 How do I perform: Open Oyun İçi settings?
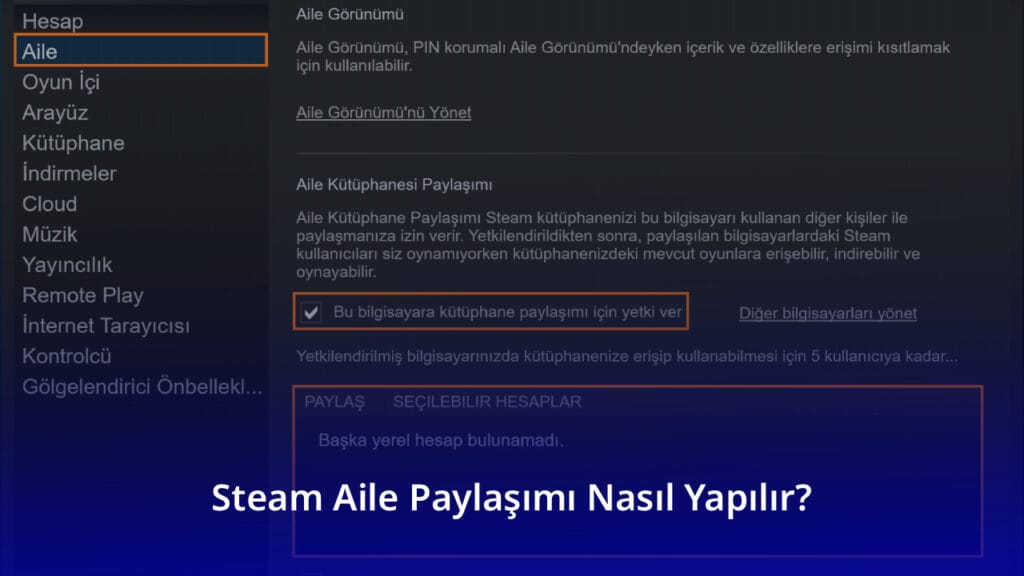click(61, 82)
